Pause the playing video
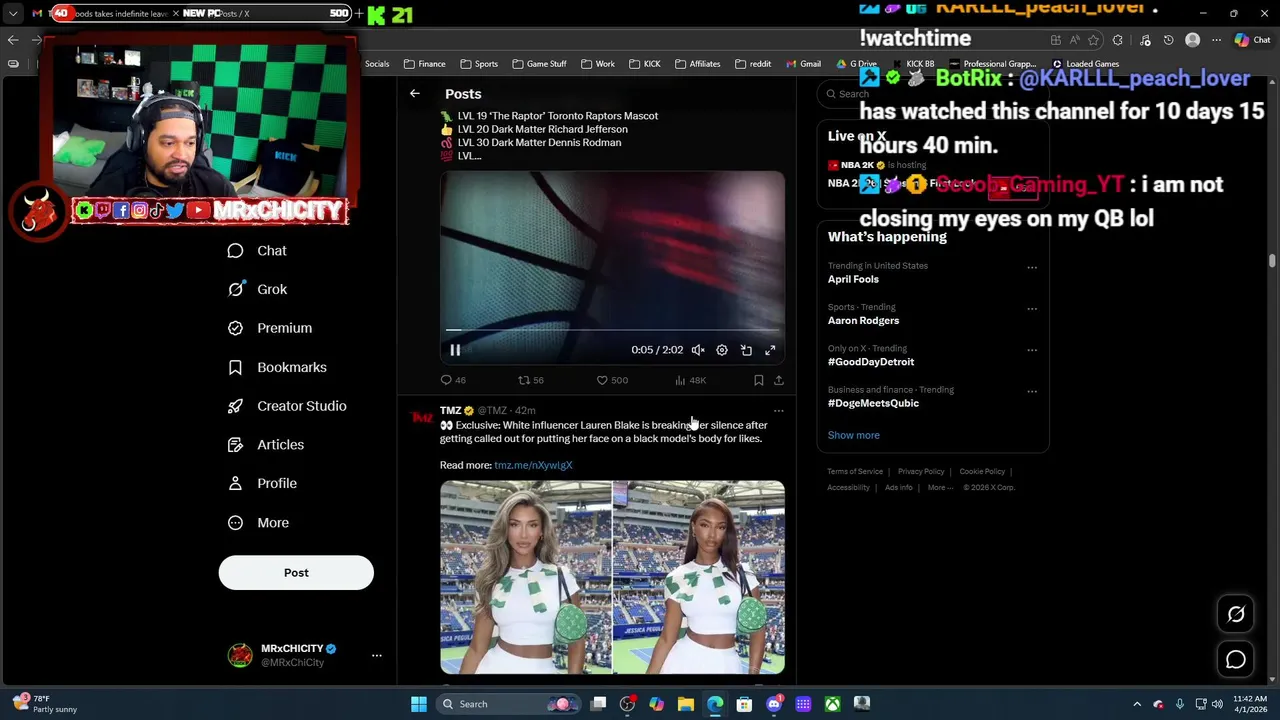Viewport: 1280px width, 720px height. pos(455,350)
